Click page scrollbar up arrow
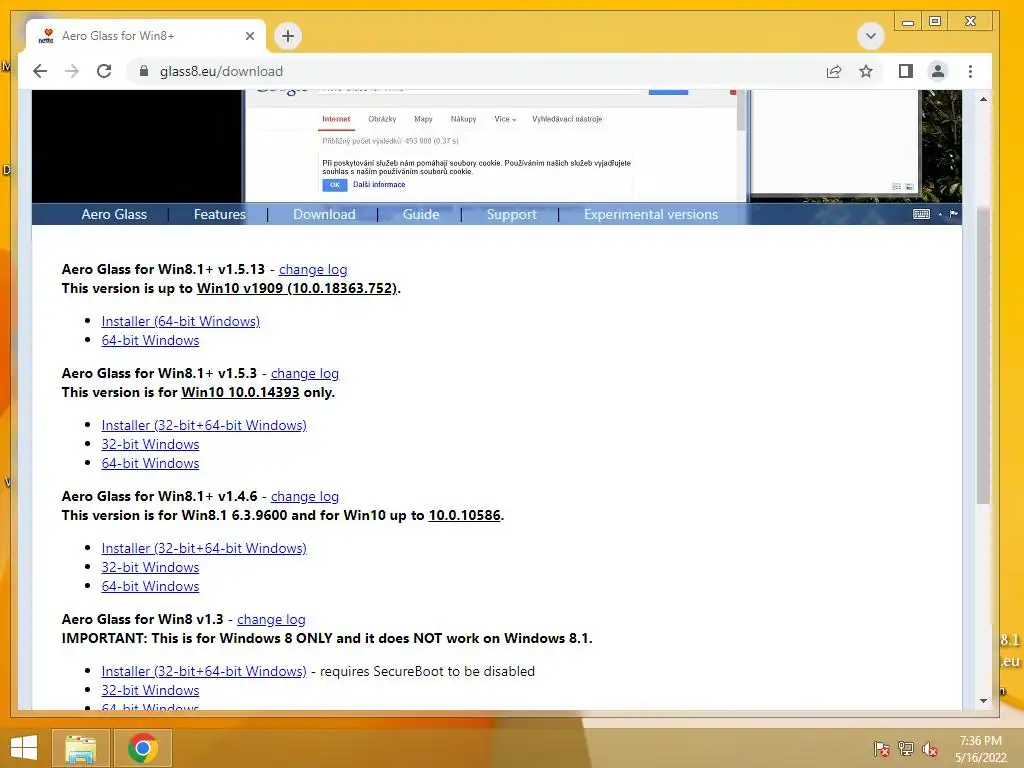Screen dimensions: 1024x768 (984, 99)
